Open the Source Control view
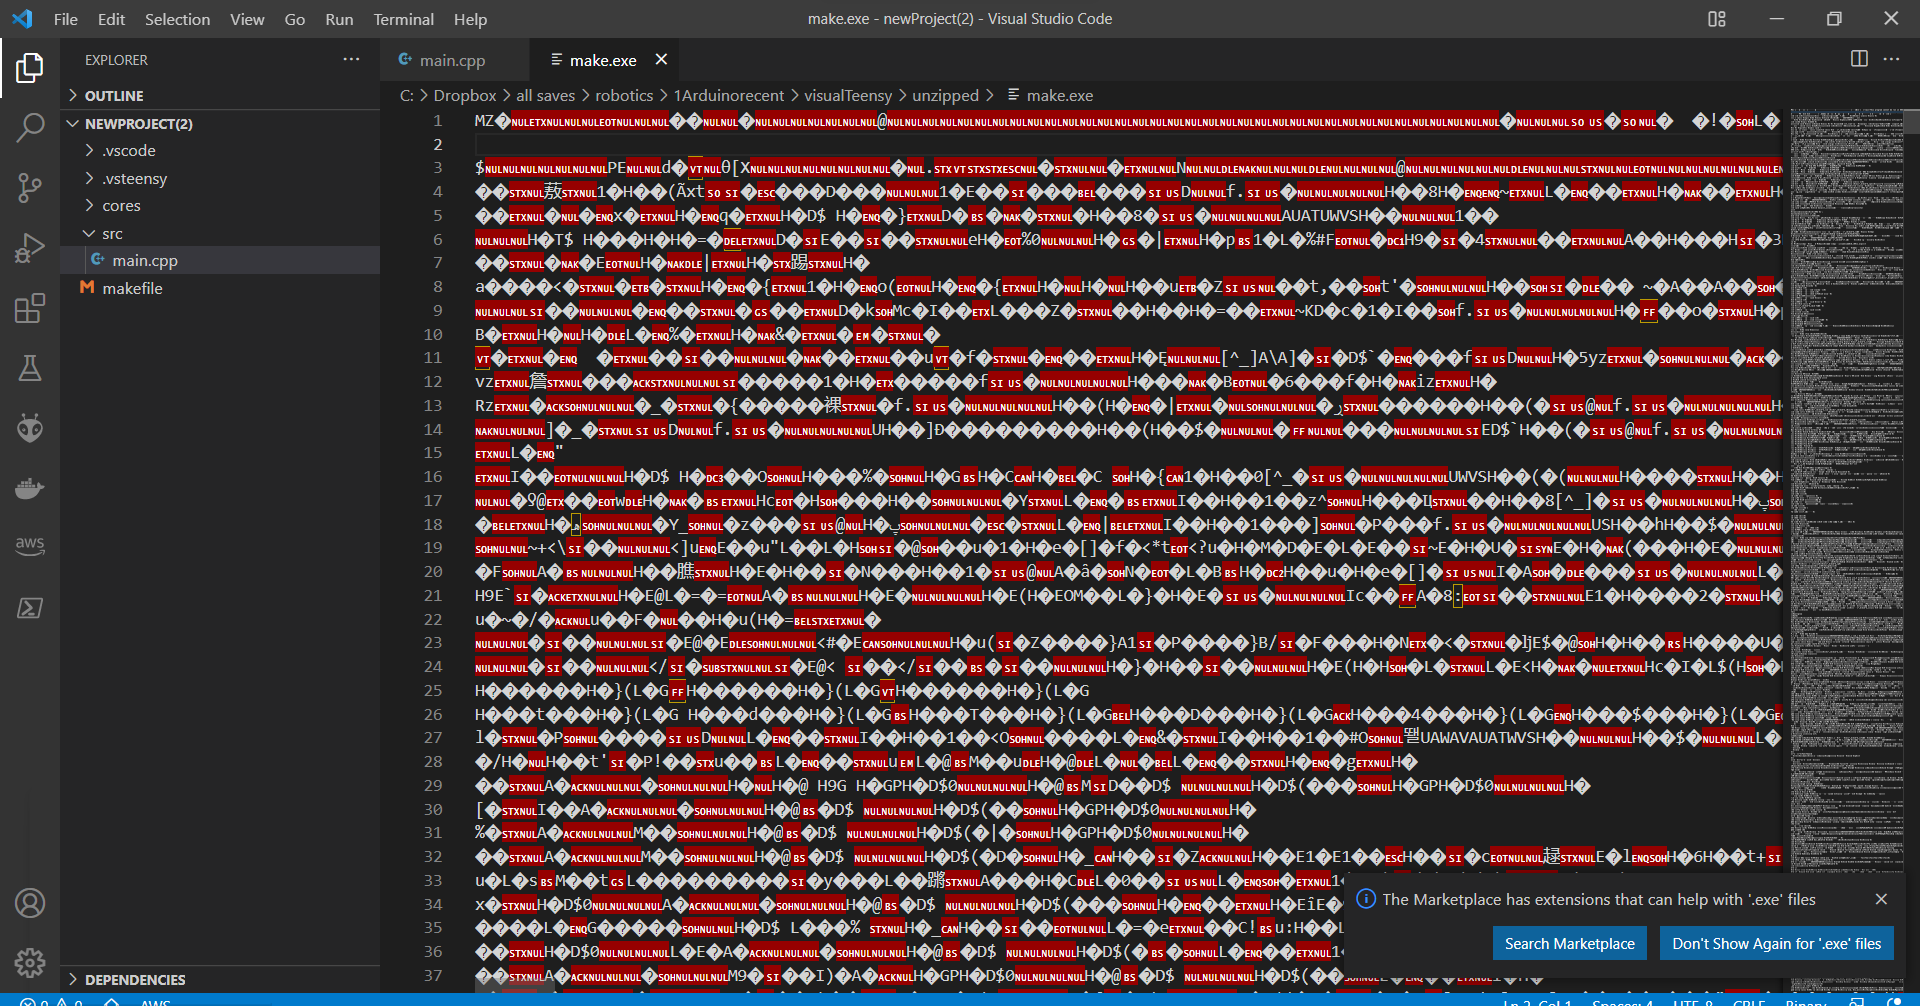Image resolution: width=1920 pixels, height=1006 pixels. (30, 187)
